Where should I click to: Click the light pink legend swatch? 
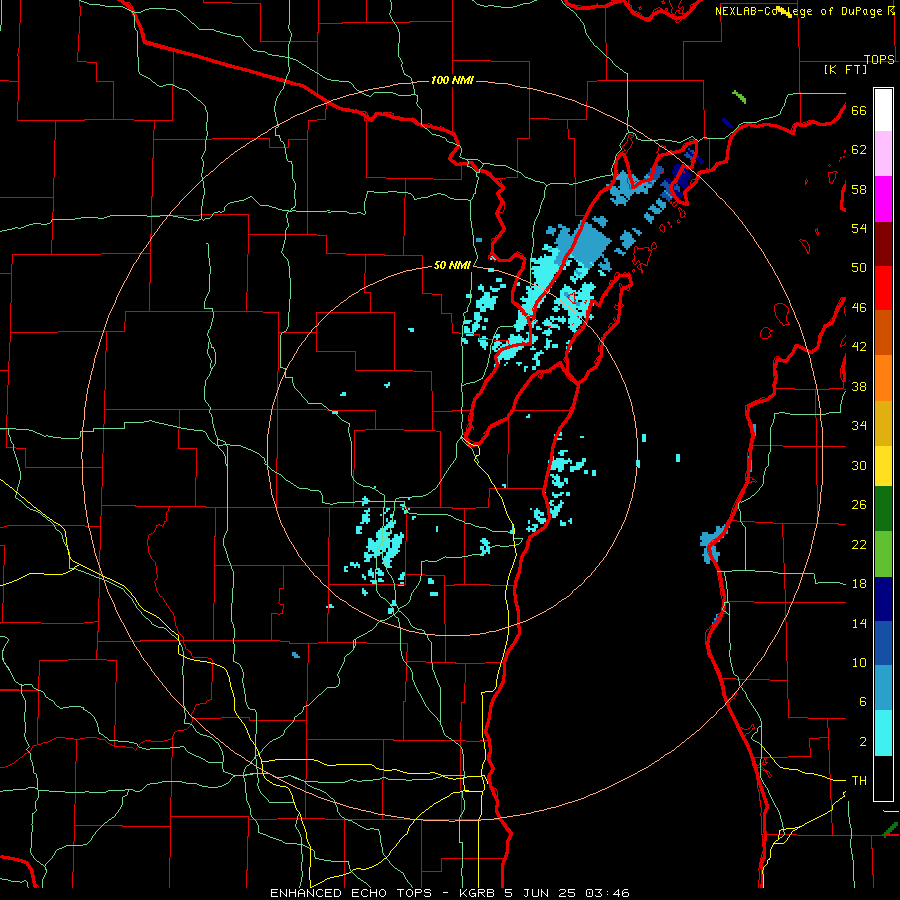point(883,154)
